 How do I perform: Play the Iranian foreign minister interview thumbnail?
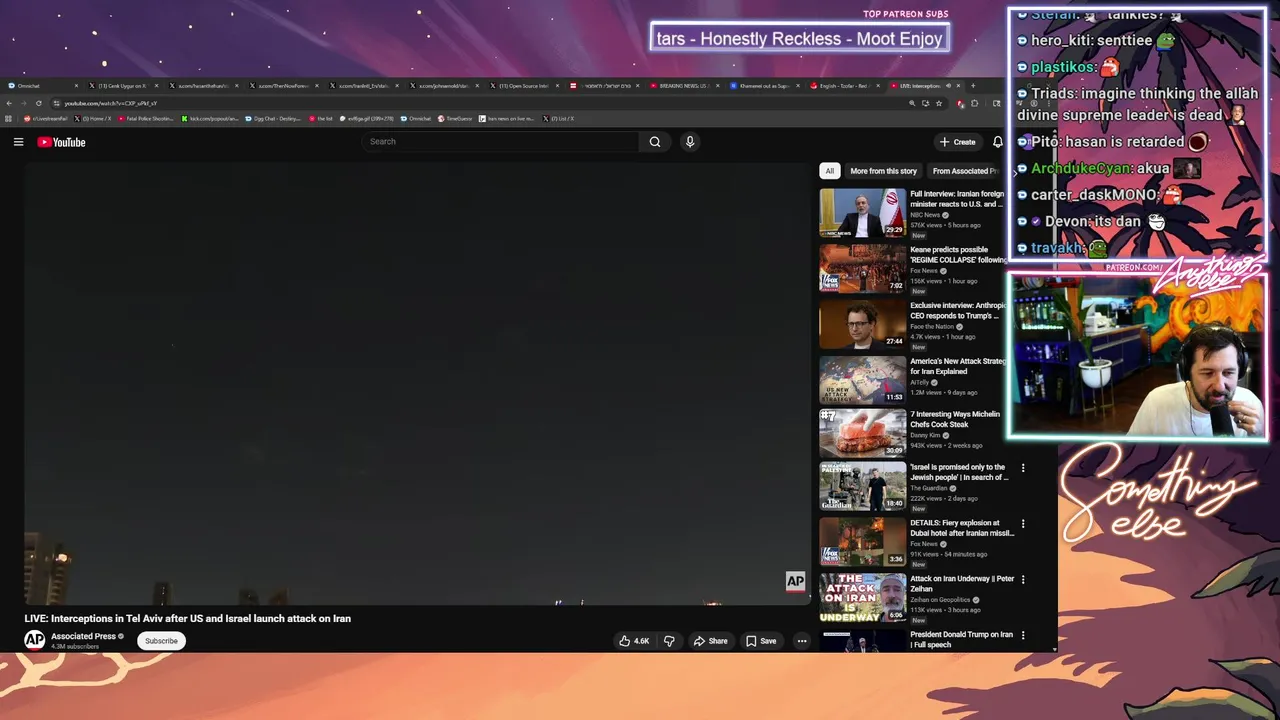tap(863, 212)
